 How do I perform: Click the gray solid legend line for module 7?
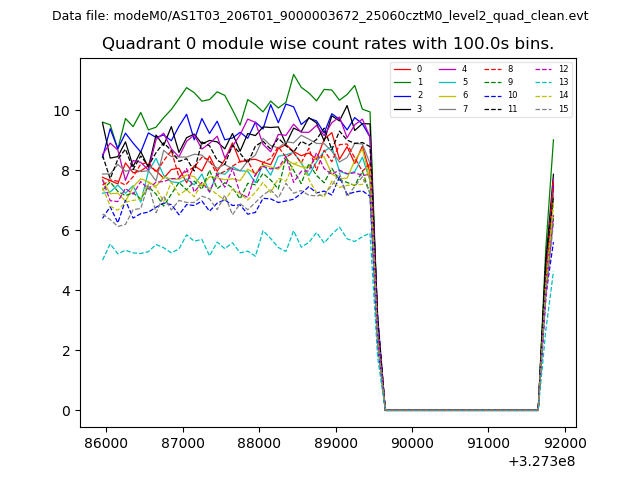pyautogui.click(x=448, y=108)
